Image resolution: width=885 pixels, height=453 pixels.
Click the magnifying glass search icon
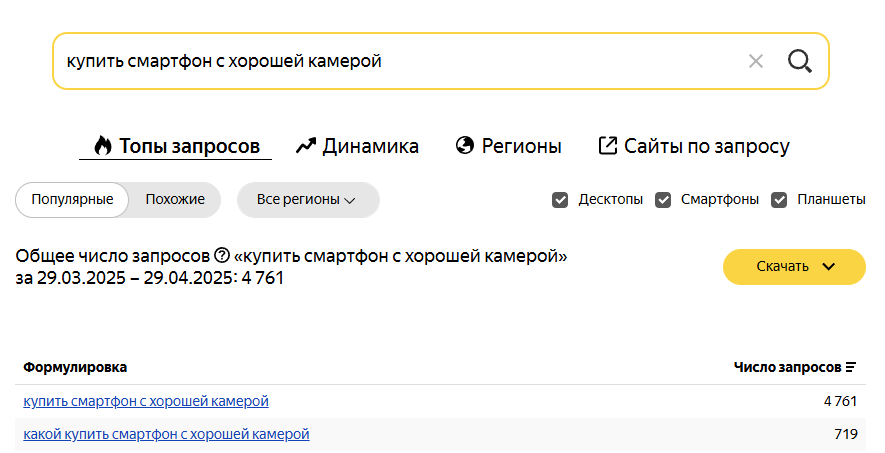[799, 61]
